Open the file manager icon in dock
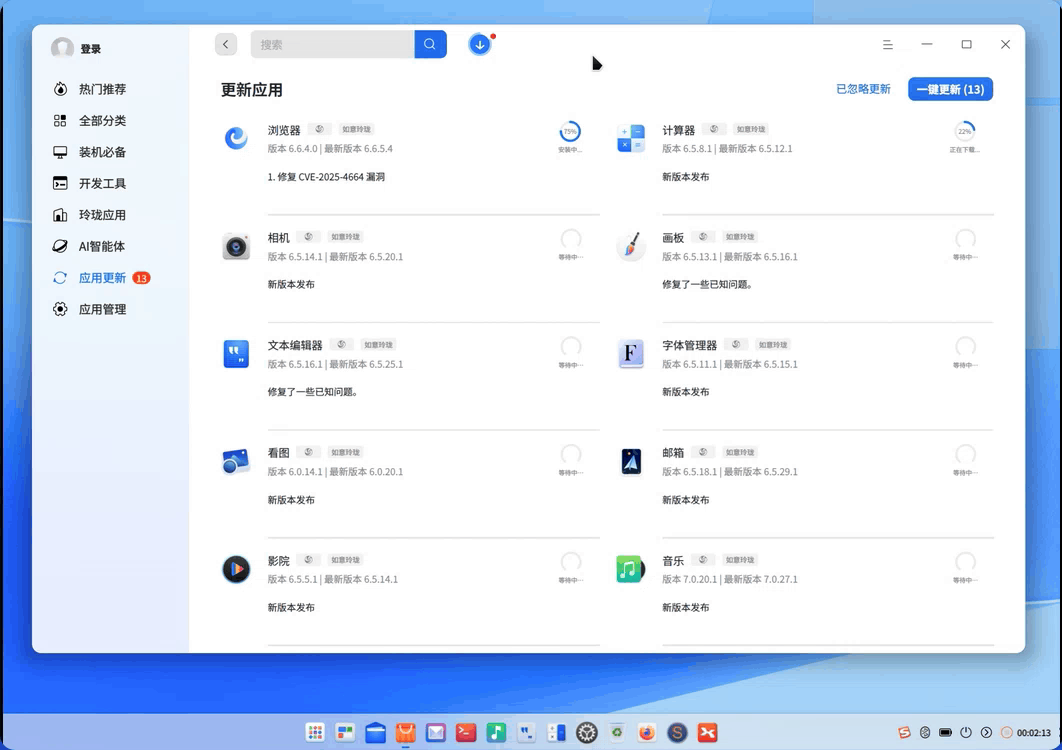The image size is (1062, 750). (375, 732)
